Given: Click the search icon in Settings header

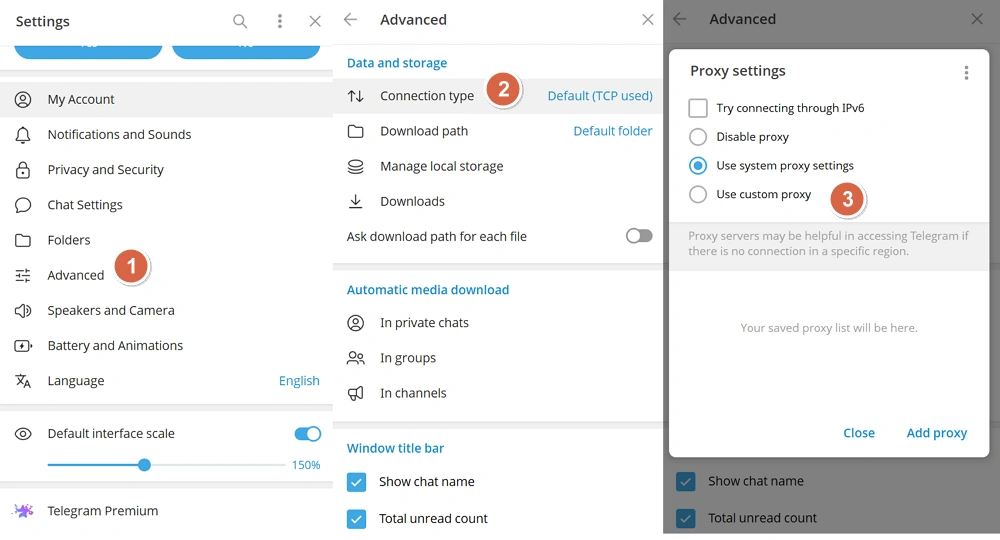Looking at the screenshot, I should (x=240, y=21).
